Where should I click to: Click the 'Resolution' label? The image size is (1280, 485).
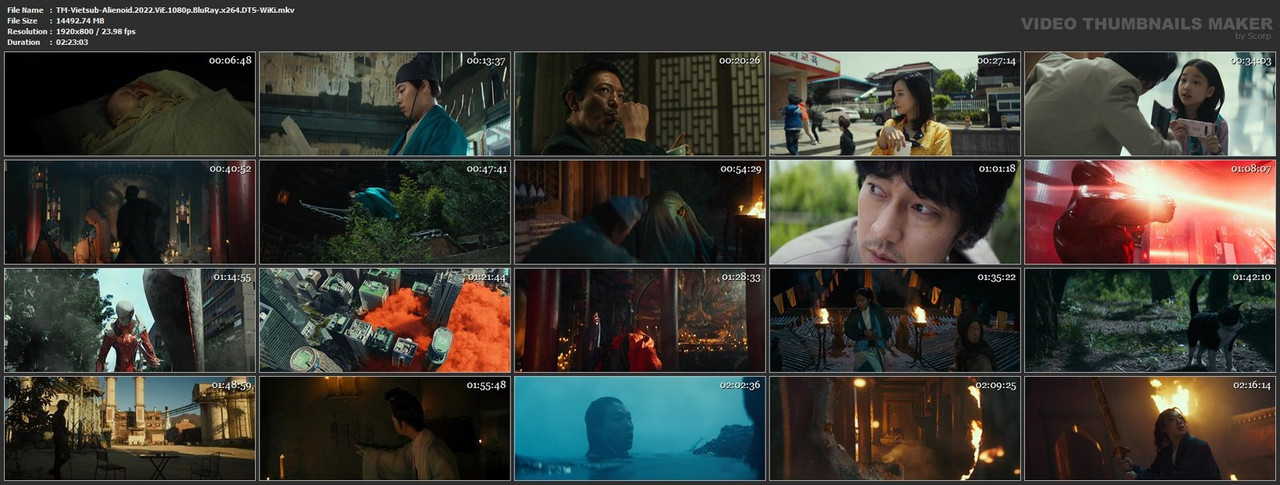(x=25, y=31)
